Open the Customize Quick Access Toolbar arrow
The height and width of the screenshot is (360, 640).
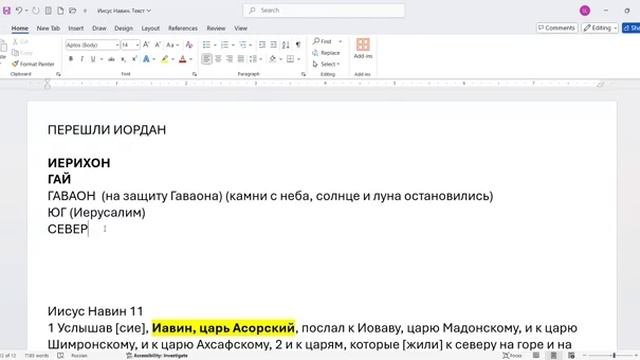[x=85, y=11]
